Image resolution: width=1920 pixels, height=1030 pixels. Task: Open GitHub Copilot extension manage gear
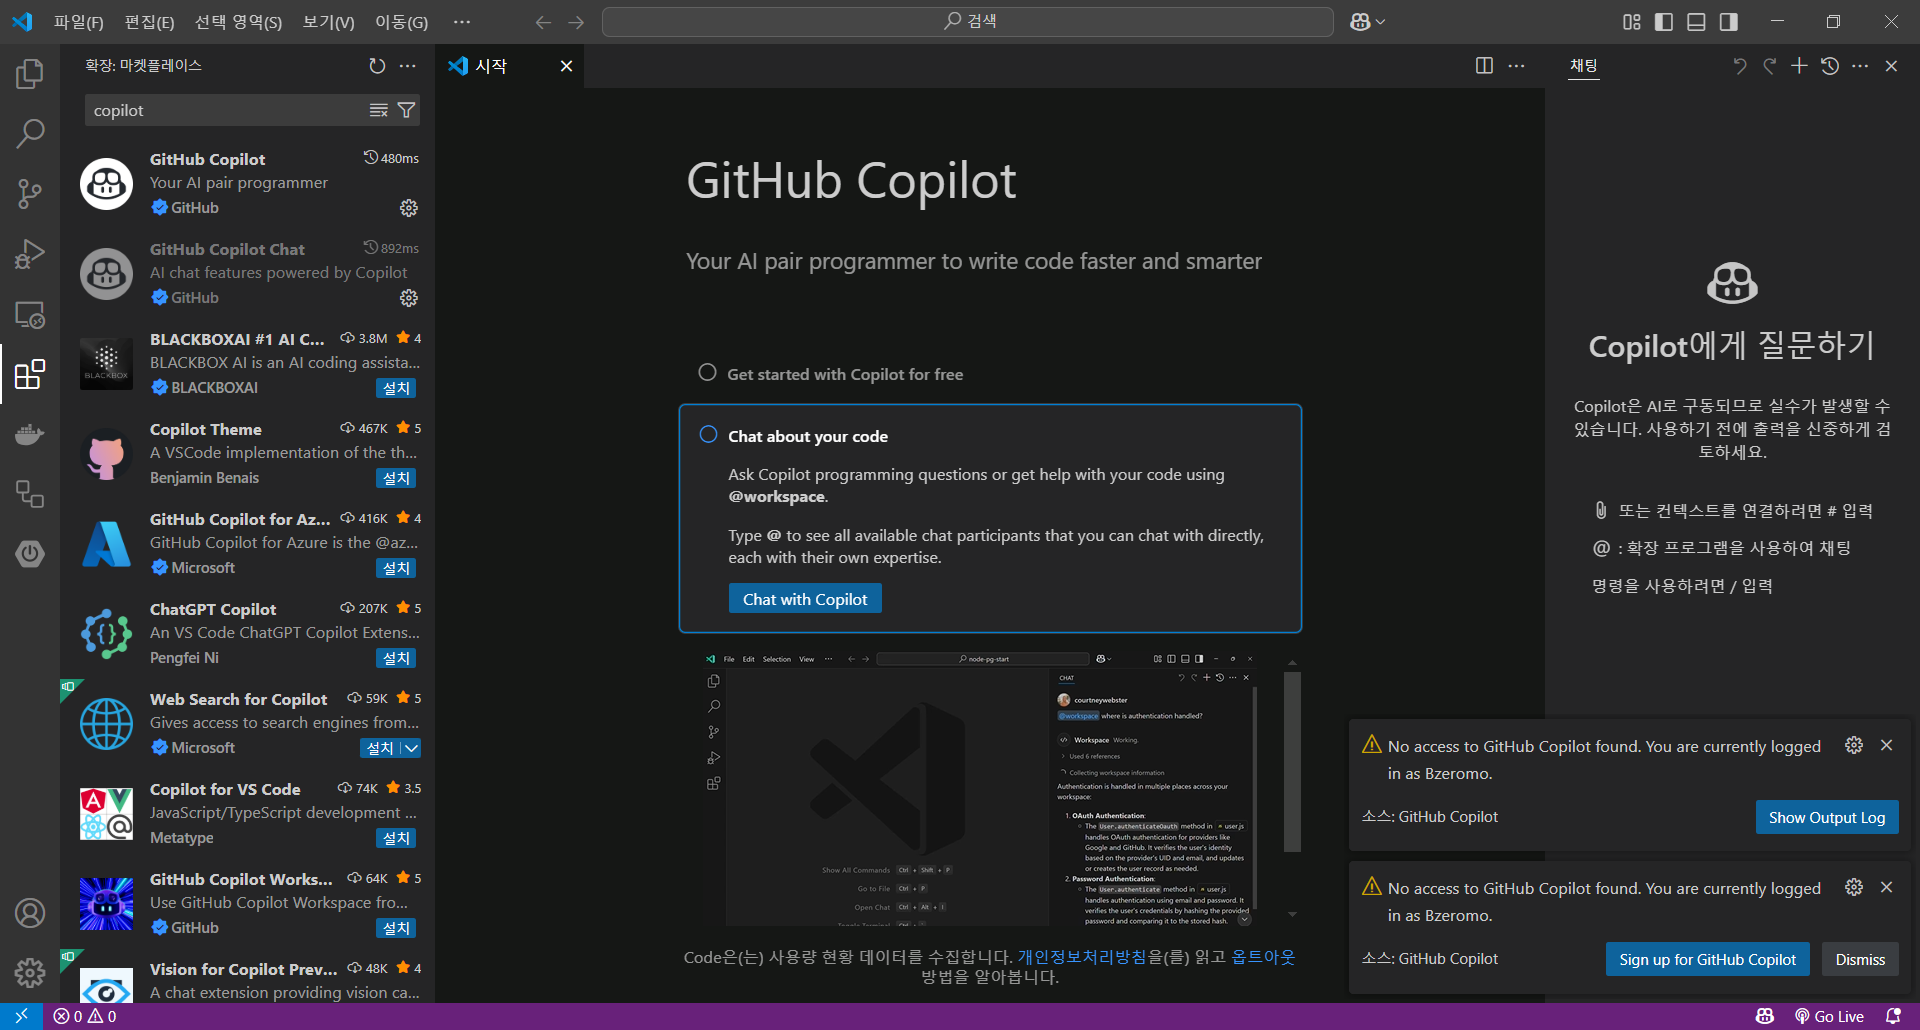tap(409, 208)
